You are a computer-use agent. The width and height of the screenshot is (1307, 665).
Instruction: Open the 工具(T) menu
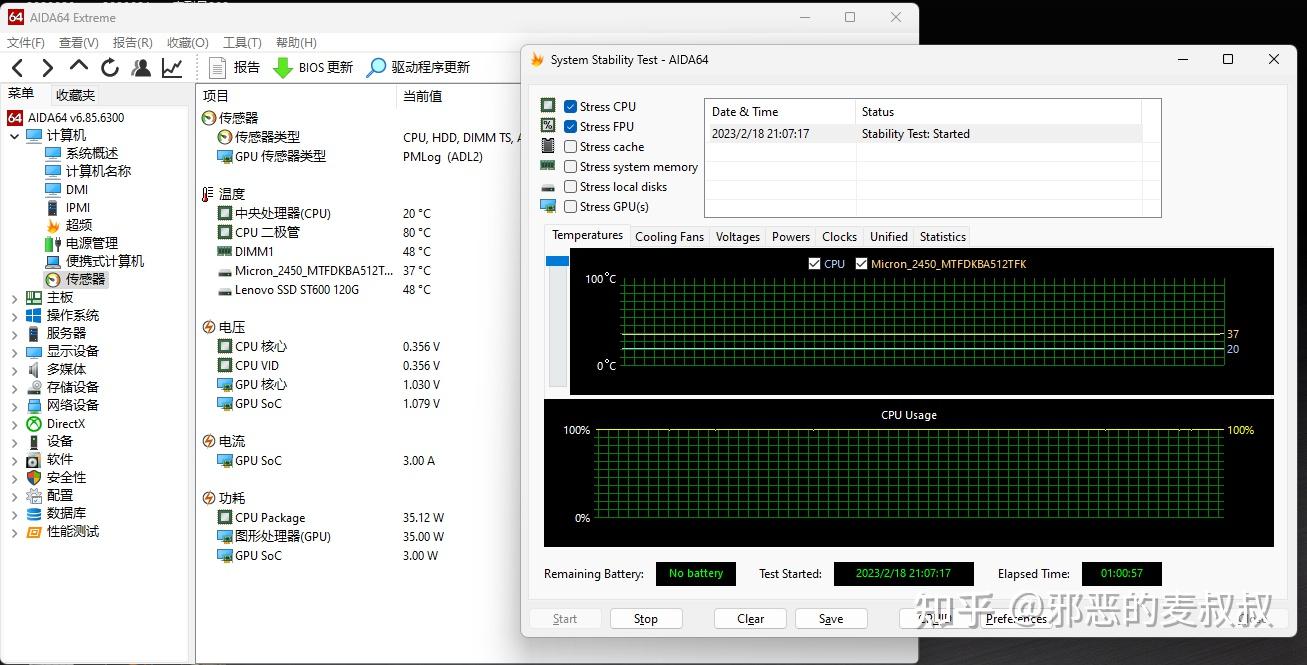(242, 43)
